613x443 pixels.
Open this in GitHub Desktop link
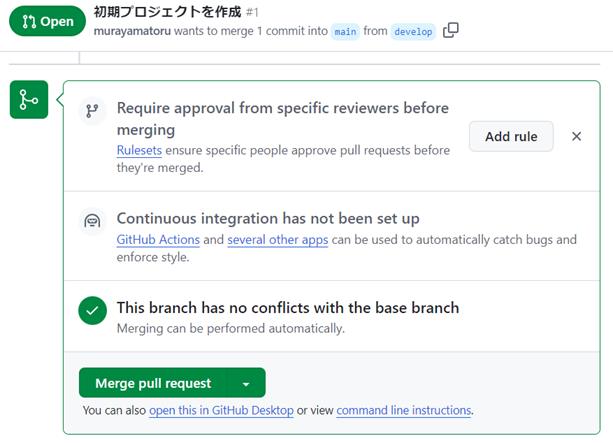221,410
